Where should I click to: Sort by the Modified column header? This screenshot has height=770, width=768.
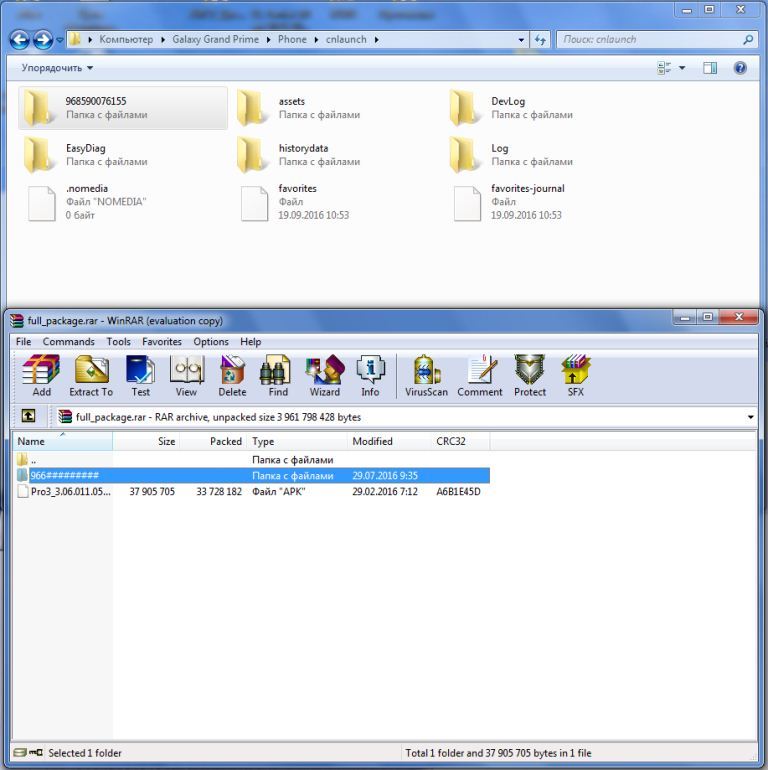(x=390, y=441)
